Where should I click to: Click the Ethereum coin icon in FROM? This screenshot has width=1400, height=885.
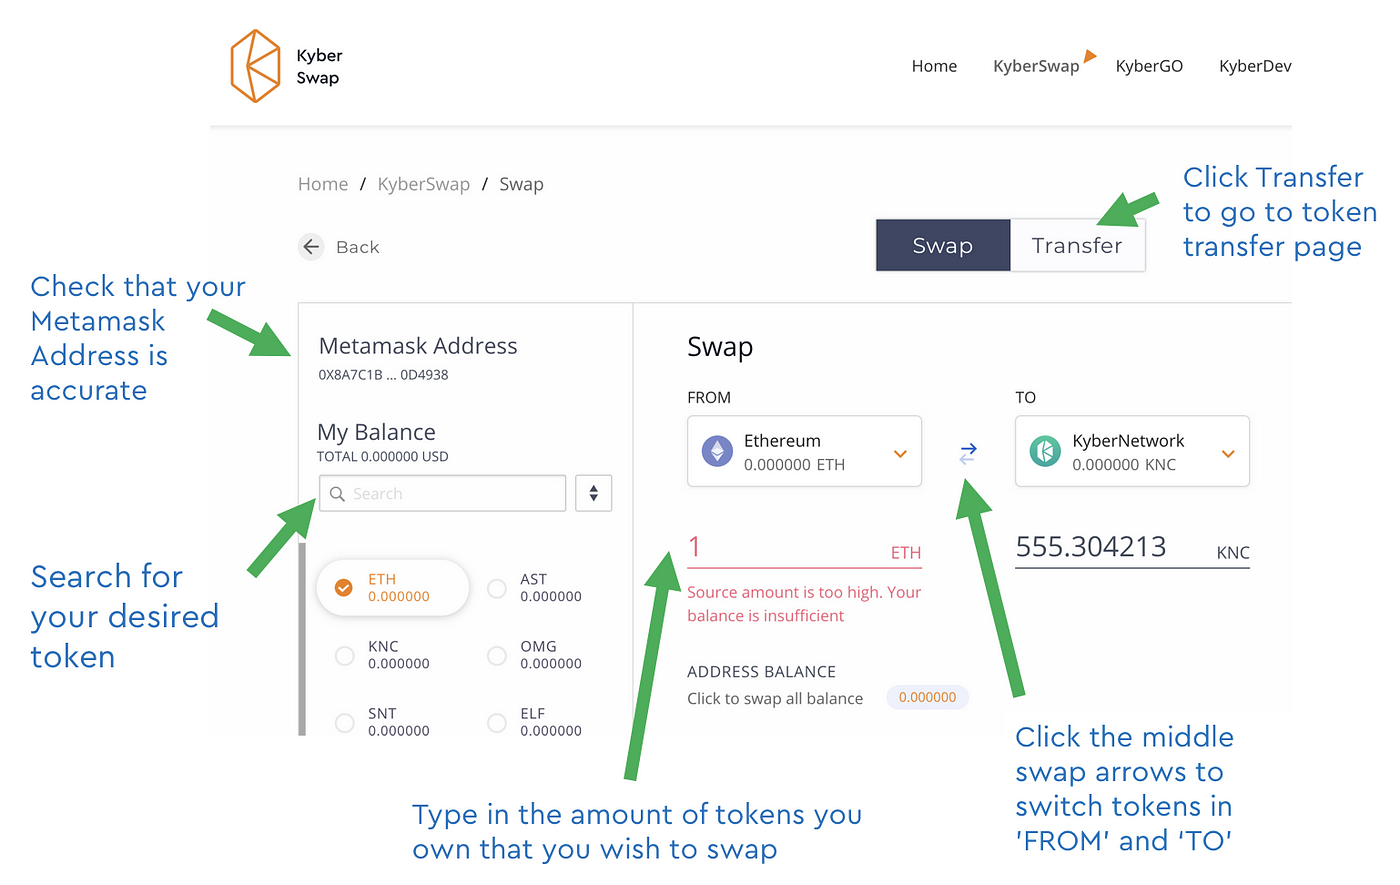(x=717, y=452)
